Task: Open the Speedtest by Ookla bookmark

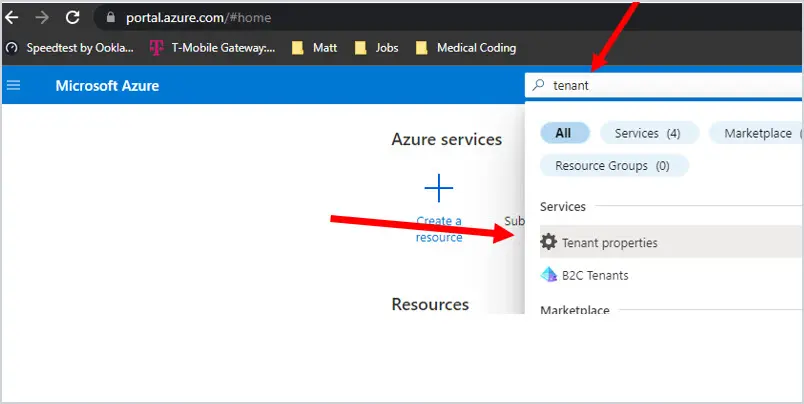Action: click(x=70, y=48)
